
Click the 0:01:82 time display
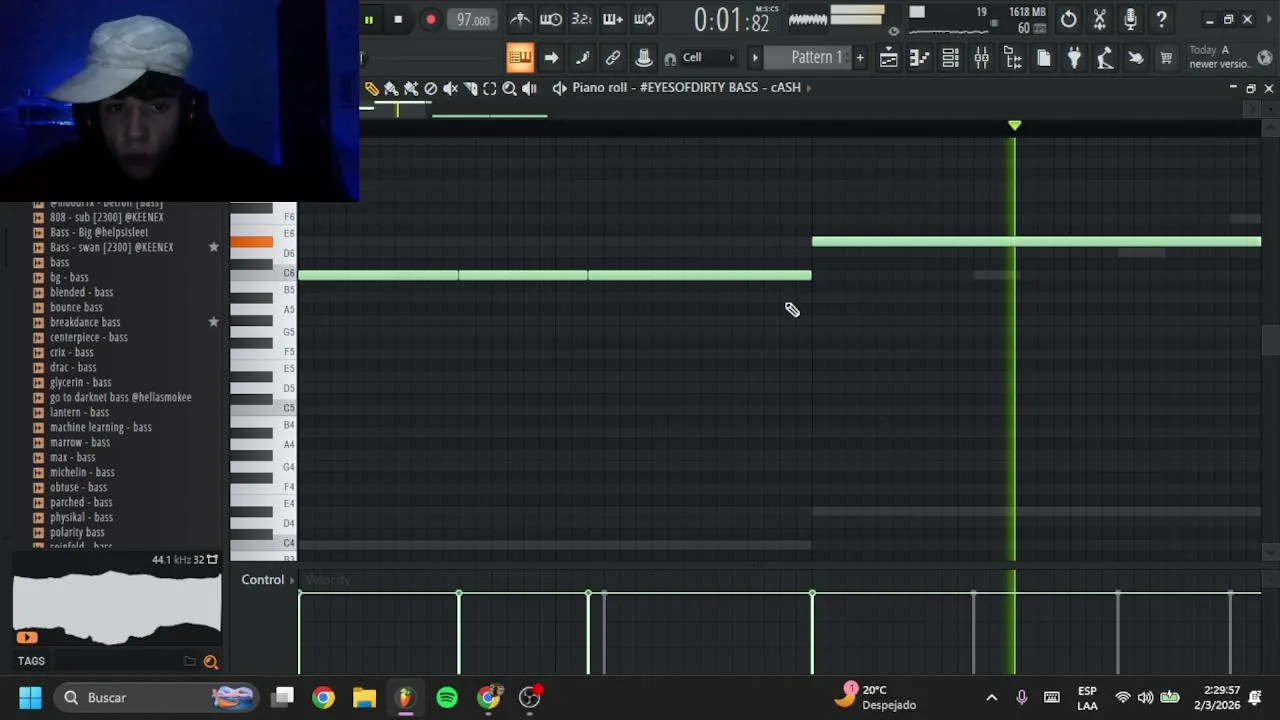732,20
